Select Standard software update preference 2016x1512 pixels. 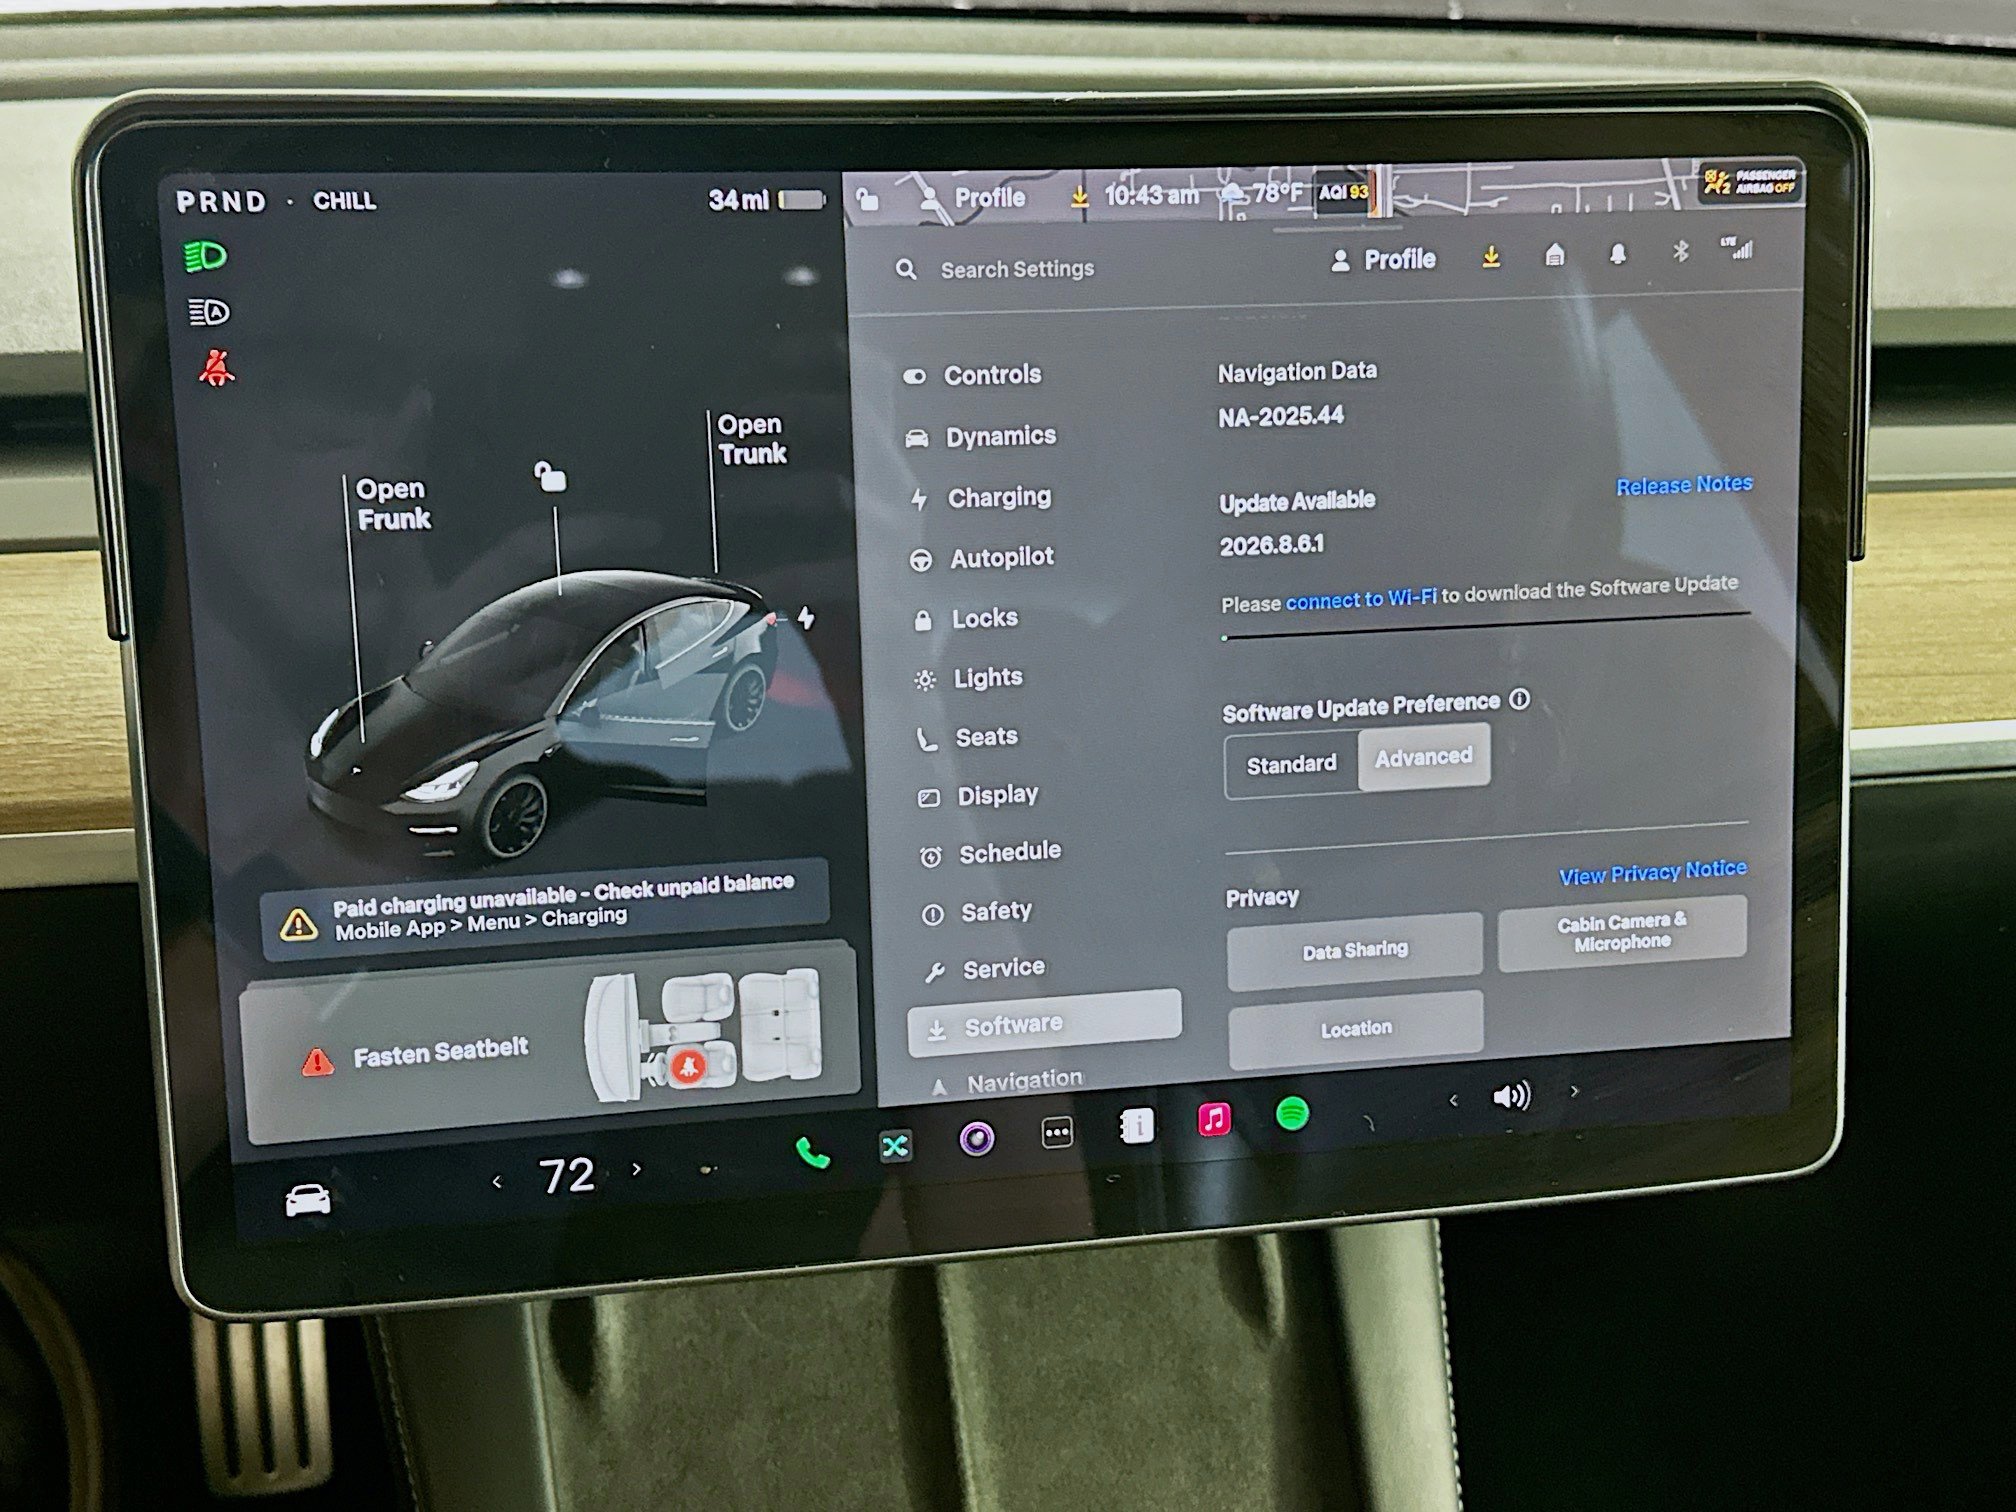(1292, 763)
